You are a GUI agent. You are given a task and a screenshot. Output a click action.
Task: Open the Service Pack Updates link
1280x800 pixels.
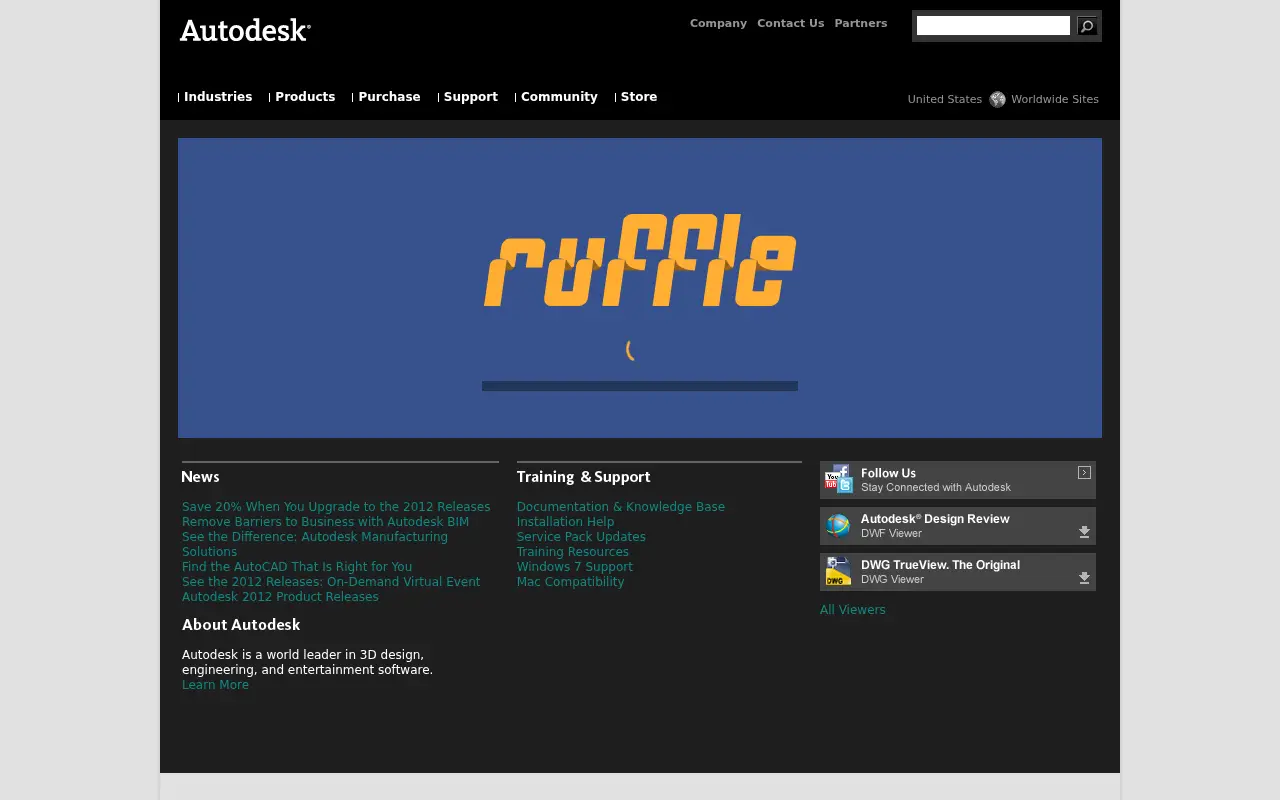point(581,537)
